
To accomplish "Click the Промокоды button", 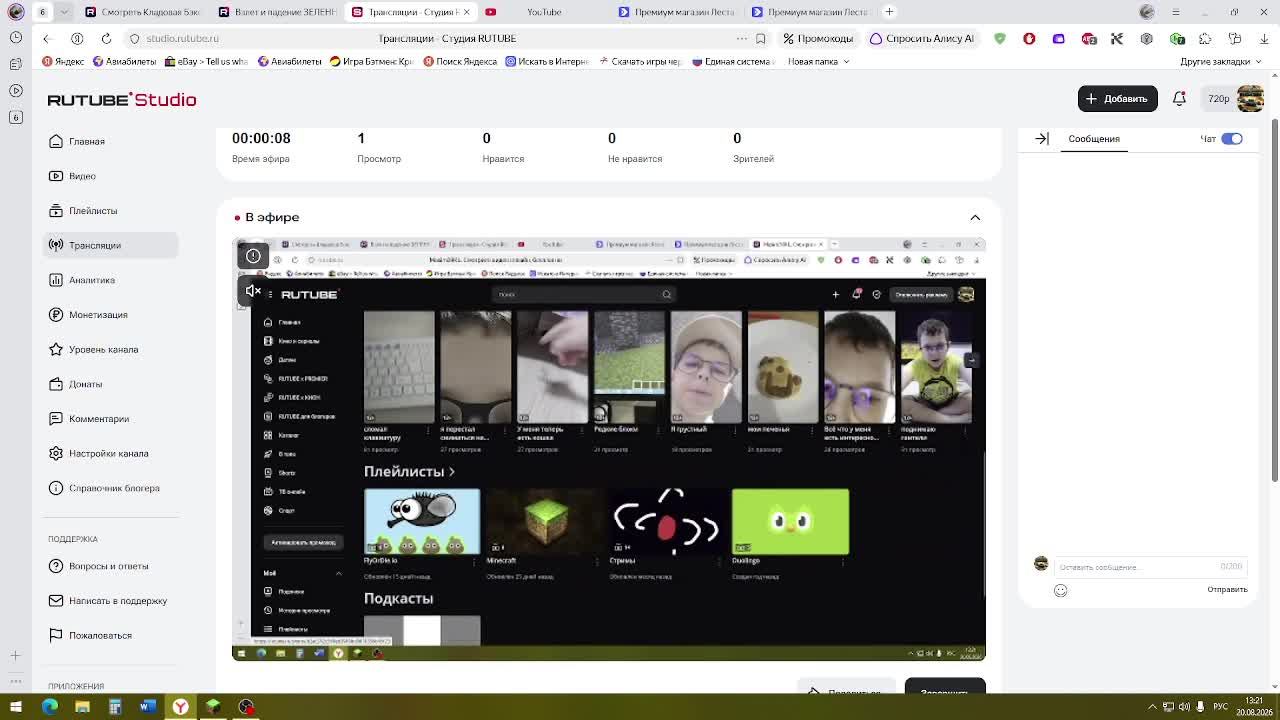I will 818,38.
